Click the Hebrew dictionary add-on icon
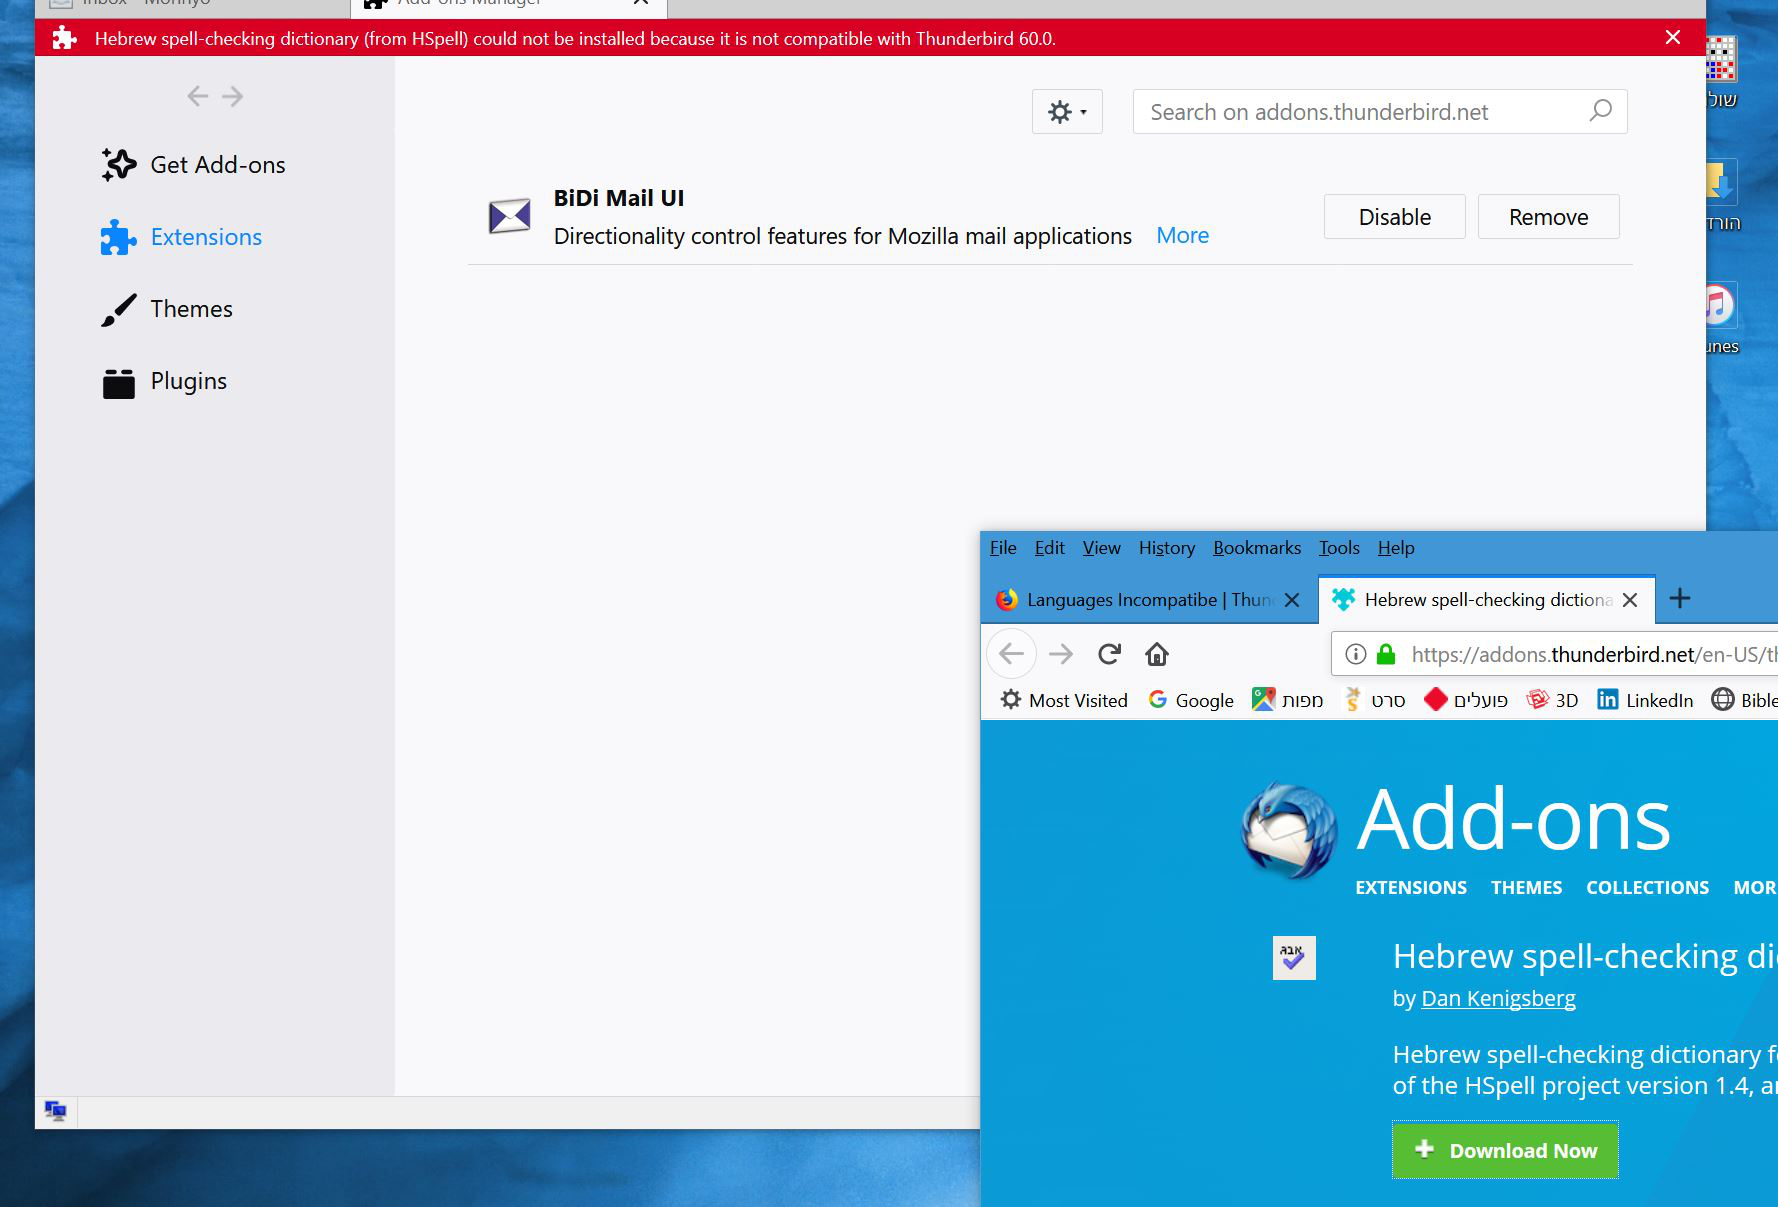Image resolution: width=1778 pixels, height=1207 pixels. coord(1294,958)
